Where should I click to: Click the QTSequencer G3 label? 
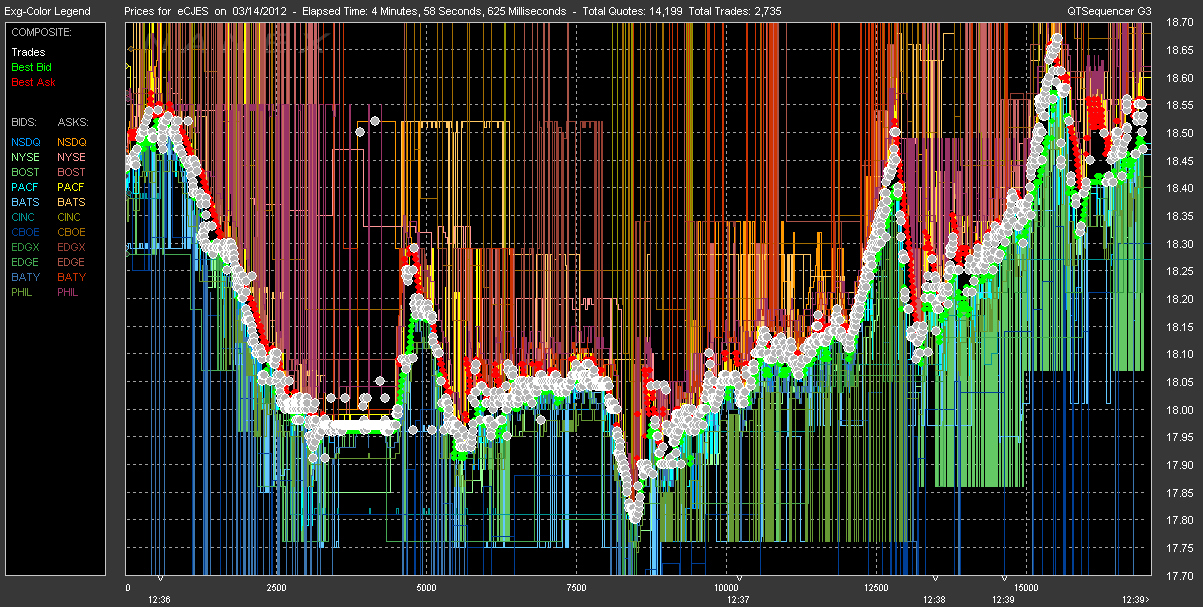pyautogui.click(x=1109, y=11)
